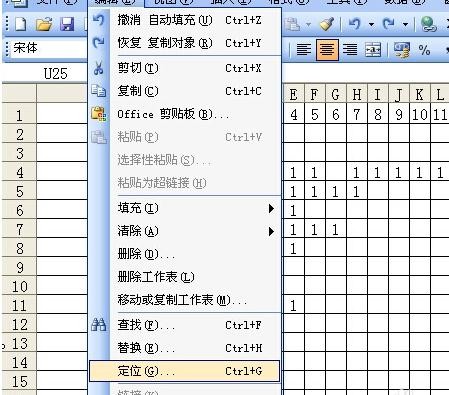
Task: Click cell E11 containing 1
Action: click(x=293, y=305)
